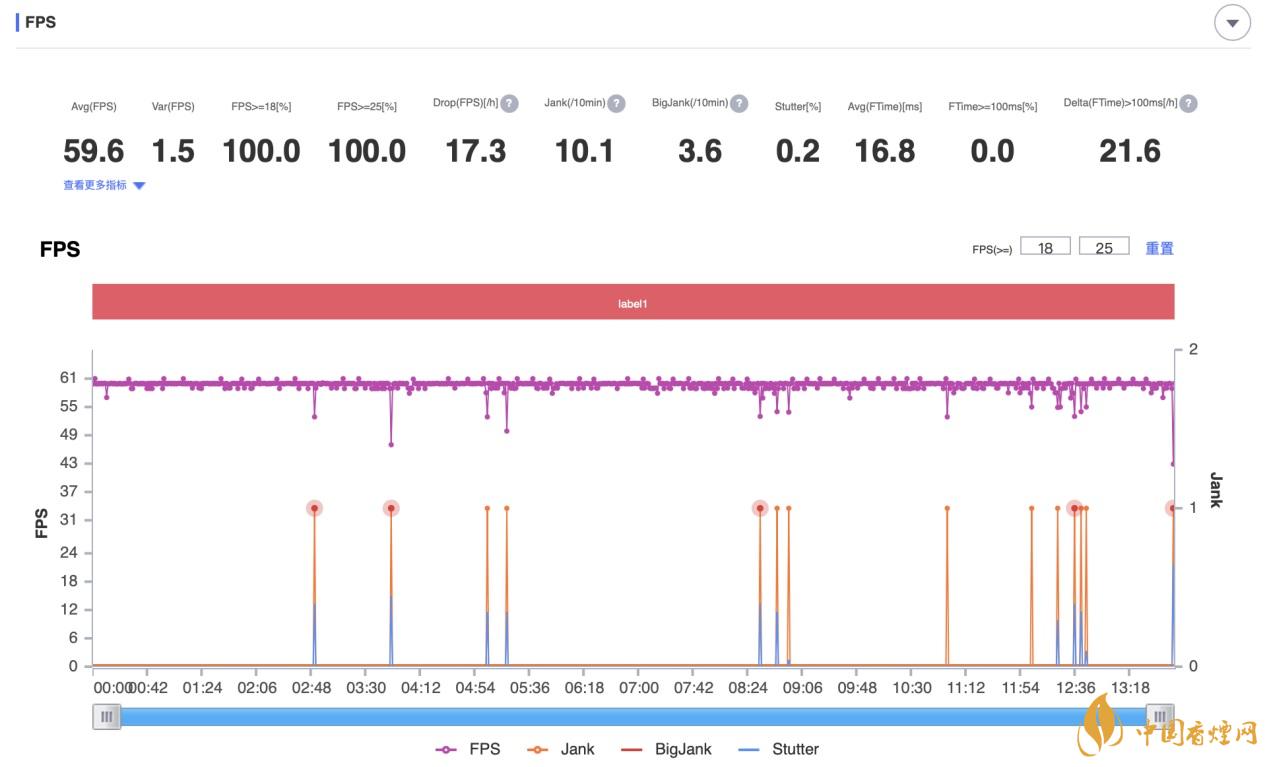Image resolution: width=1267 pixels, height=767 pixels.
Task: Click FPS threshold field showing 18
Action: [1045, 247]
